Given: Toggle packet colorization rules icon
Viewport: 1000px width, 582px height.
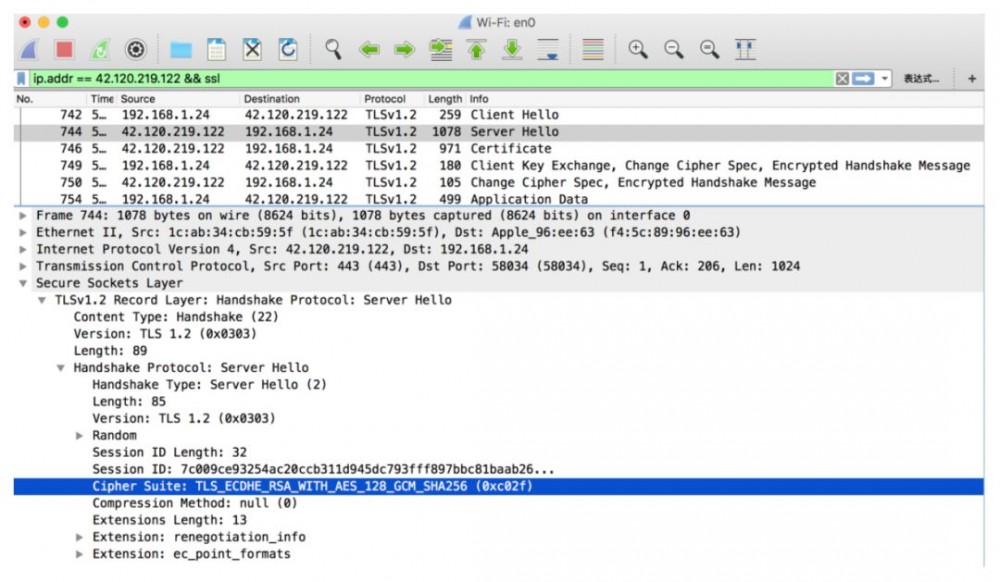Looking at the screenshot, I should tap(593, 50).
